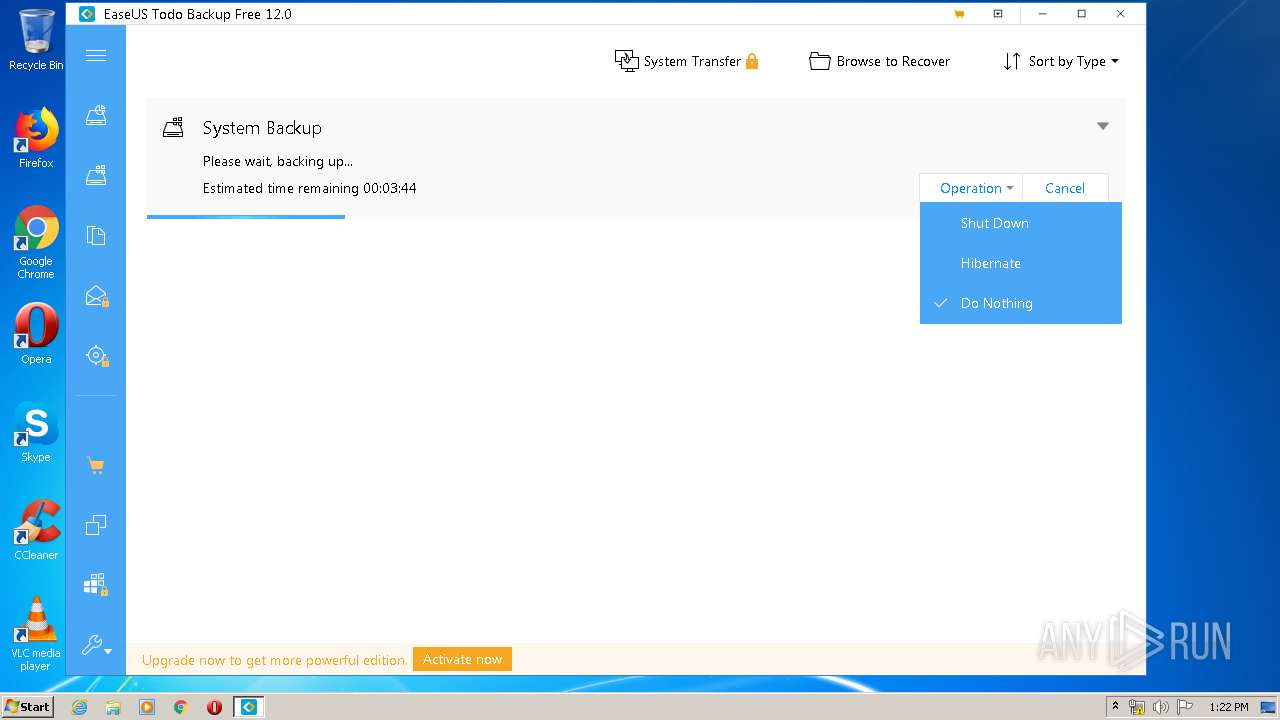This screenshot has height=720, width=1280.
Task: Open the locked Smart Backup target icon
Action: click(96, 356)
